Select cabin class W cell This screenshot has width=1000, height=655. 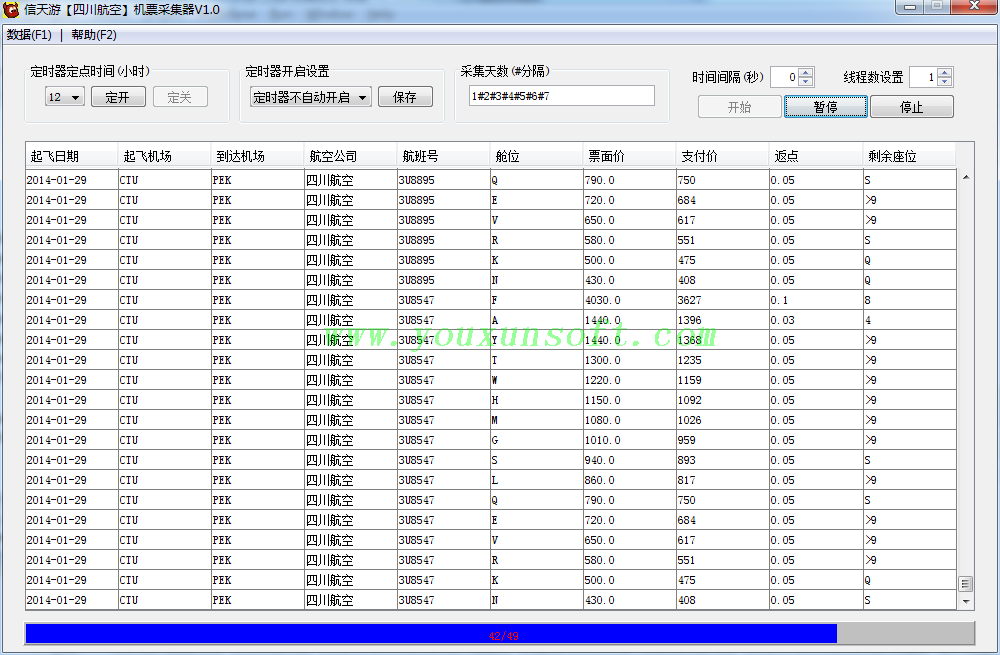[537, 380]
